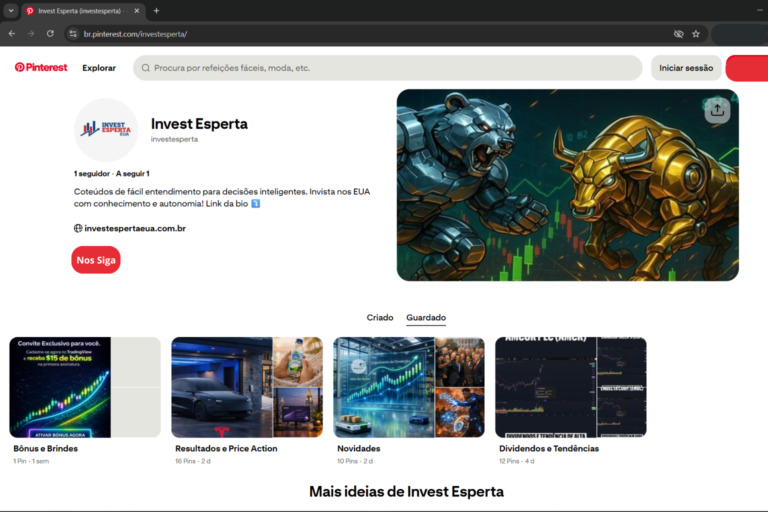Viewport: 768px width, 512px height.
Task: Click the Resultados e Price Action title
Action: pyautogui.click(x=226, y=448)
